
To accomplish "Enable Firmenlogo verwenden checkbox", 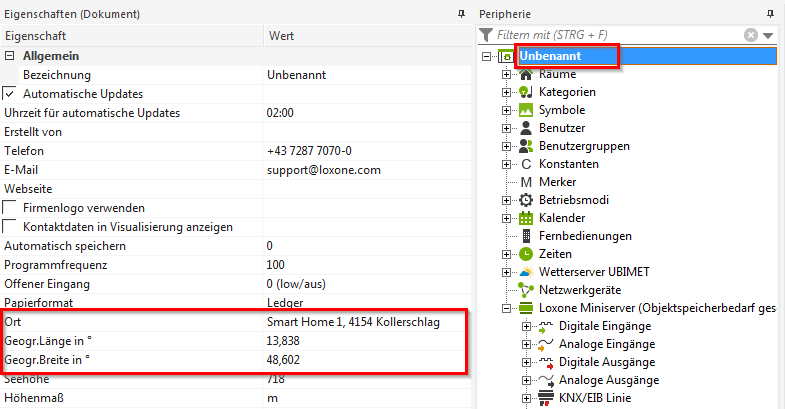I will point(10,207).
